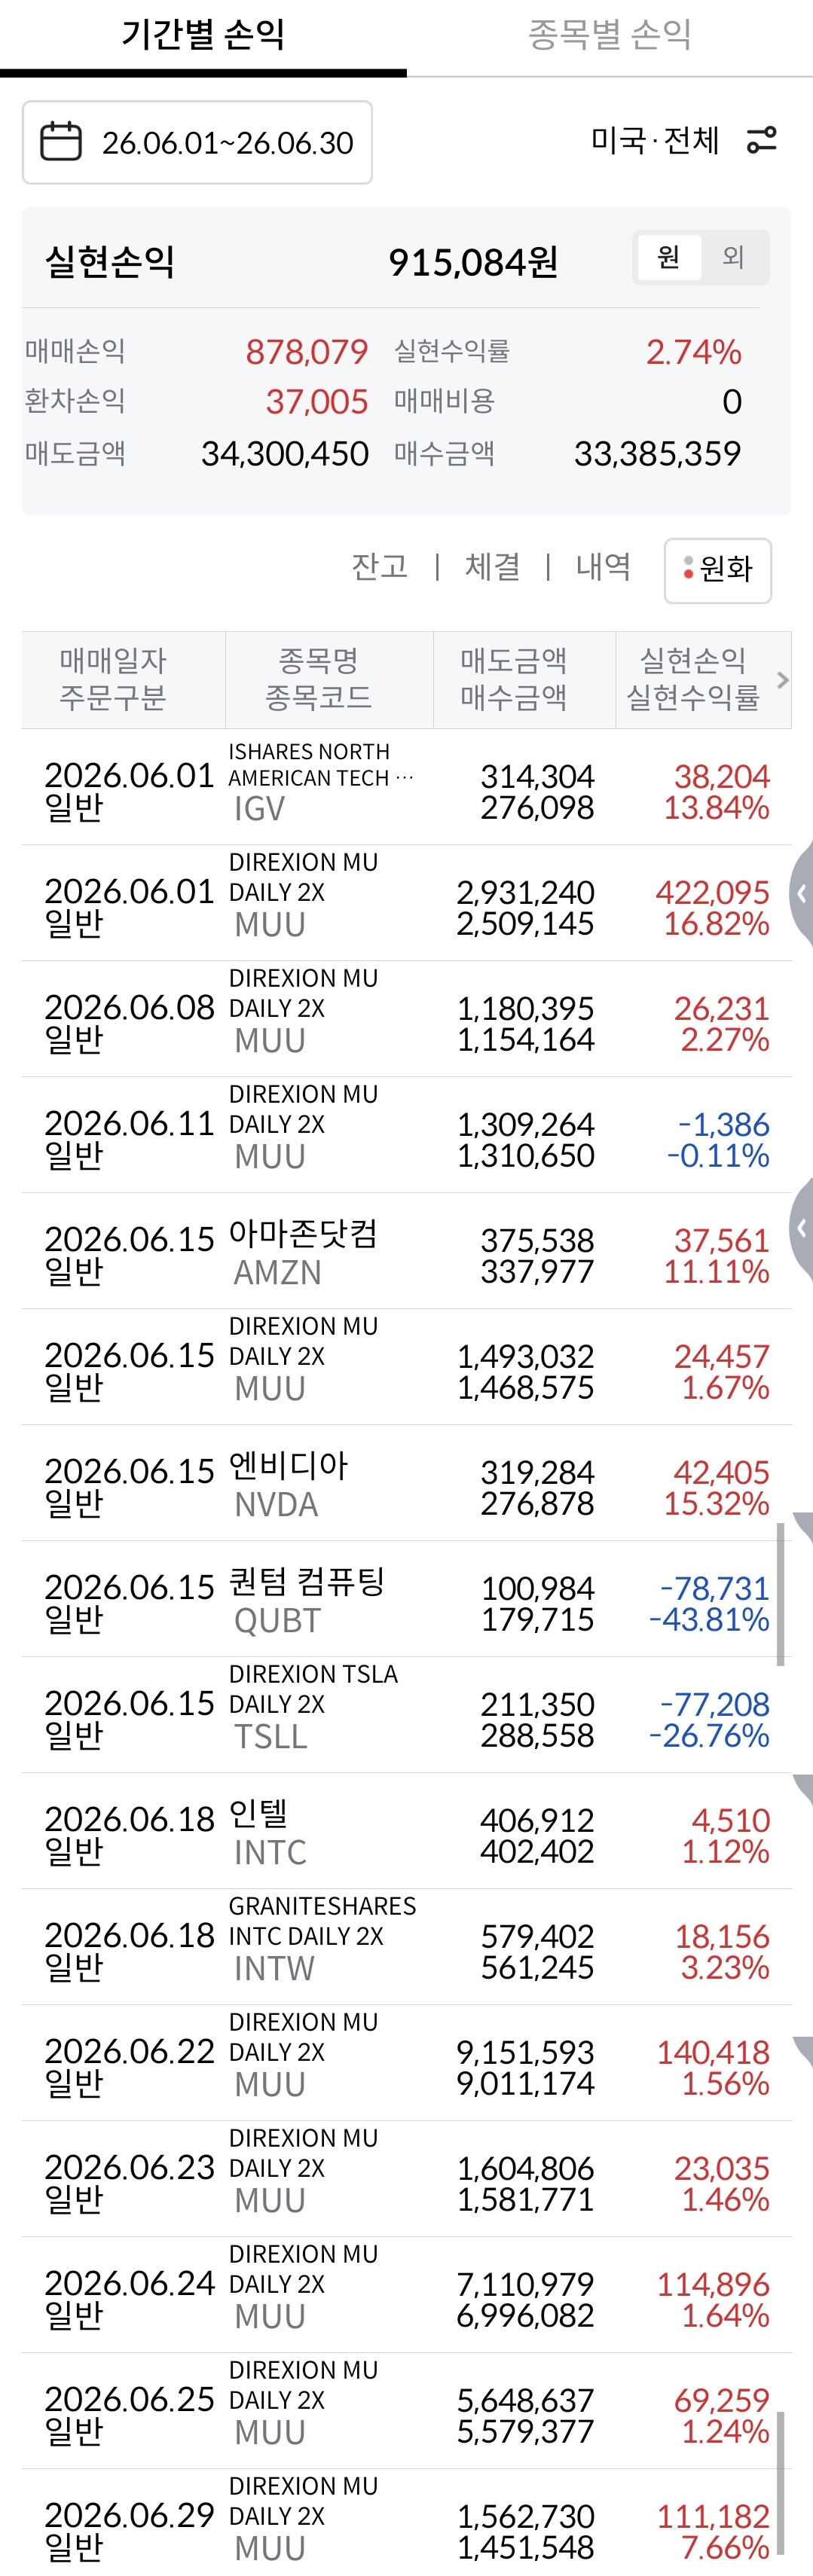Open the 체결 link
This screenshot has height=2576, width=813.
tap(492, 567)
